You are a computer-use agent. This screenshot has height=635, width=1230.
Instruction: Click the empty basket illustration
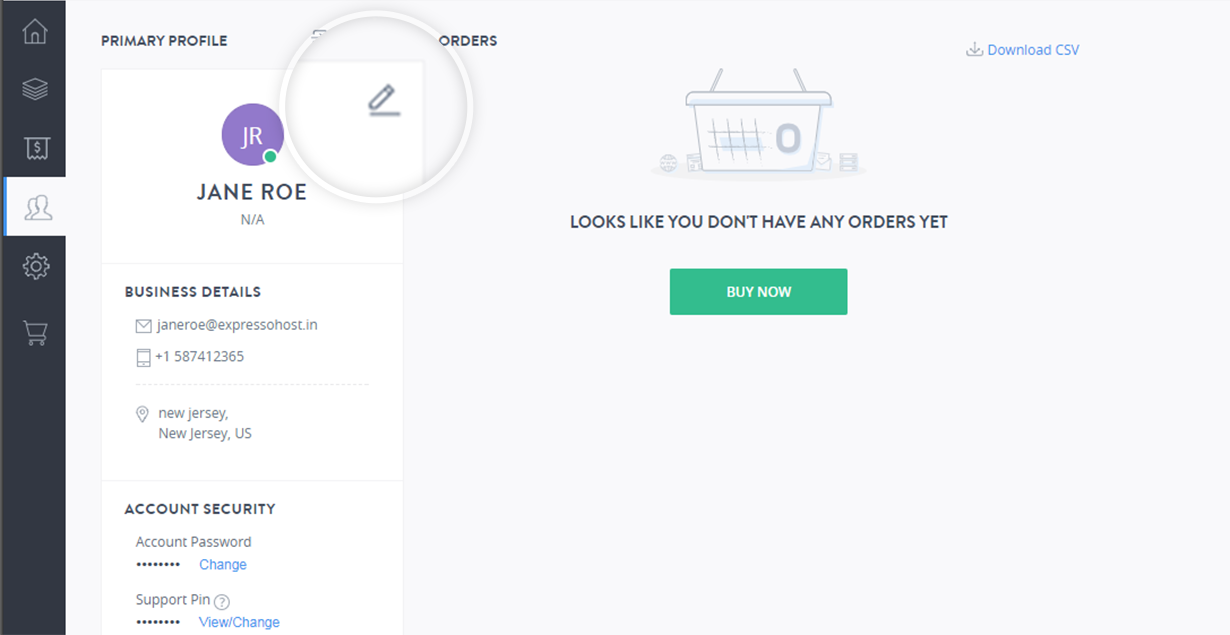point(758,125)
